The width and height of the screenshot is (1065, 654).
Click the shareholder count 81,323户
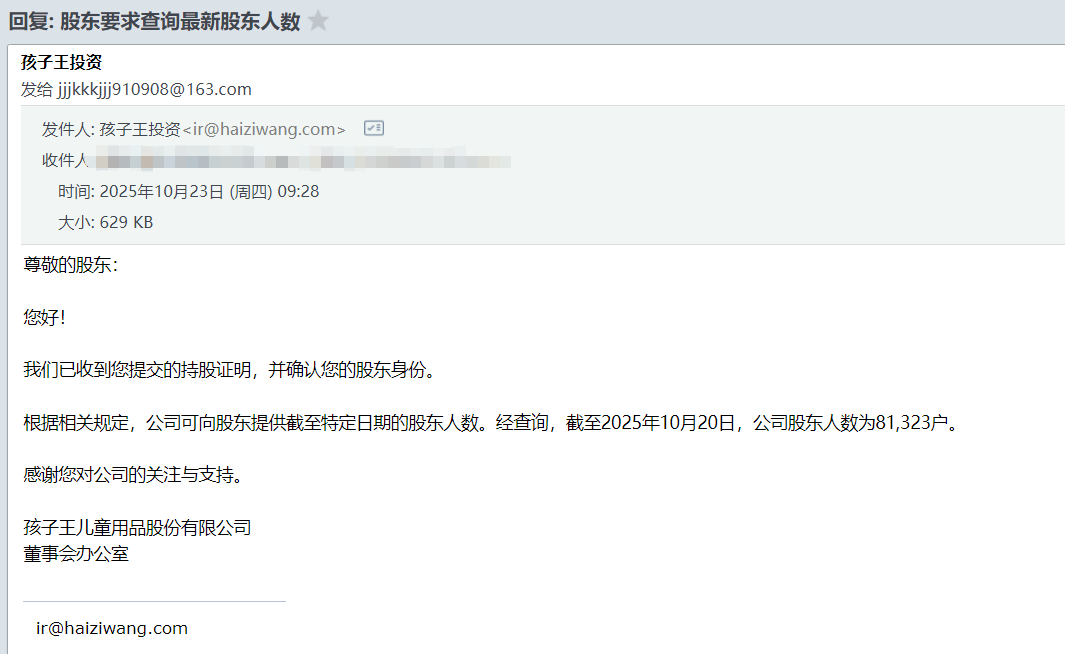912,422
